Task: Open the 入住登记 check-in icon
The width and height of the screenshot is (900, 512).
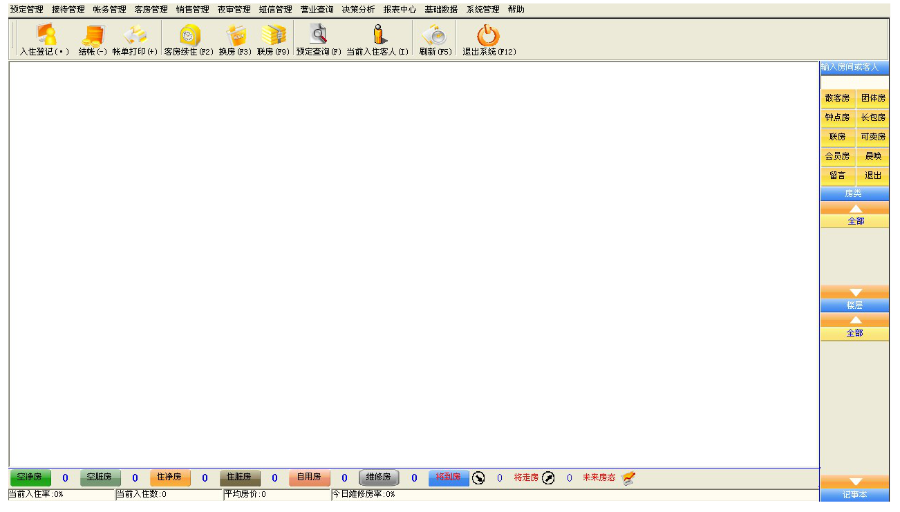Action: pyautogui.click(x=46, y=36)
